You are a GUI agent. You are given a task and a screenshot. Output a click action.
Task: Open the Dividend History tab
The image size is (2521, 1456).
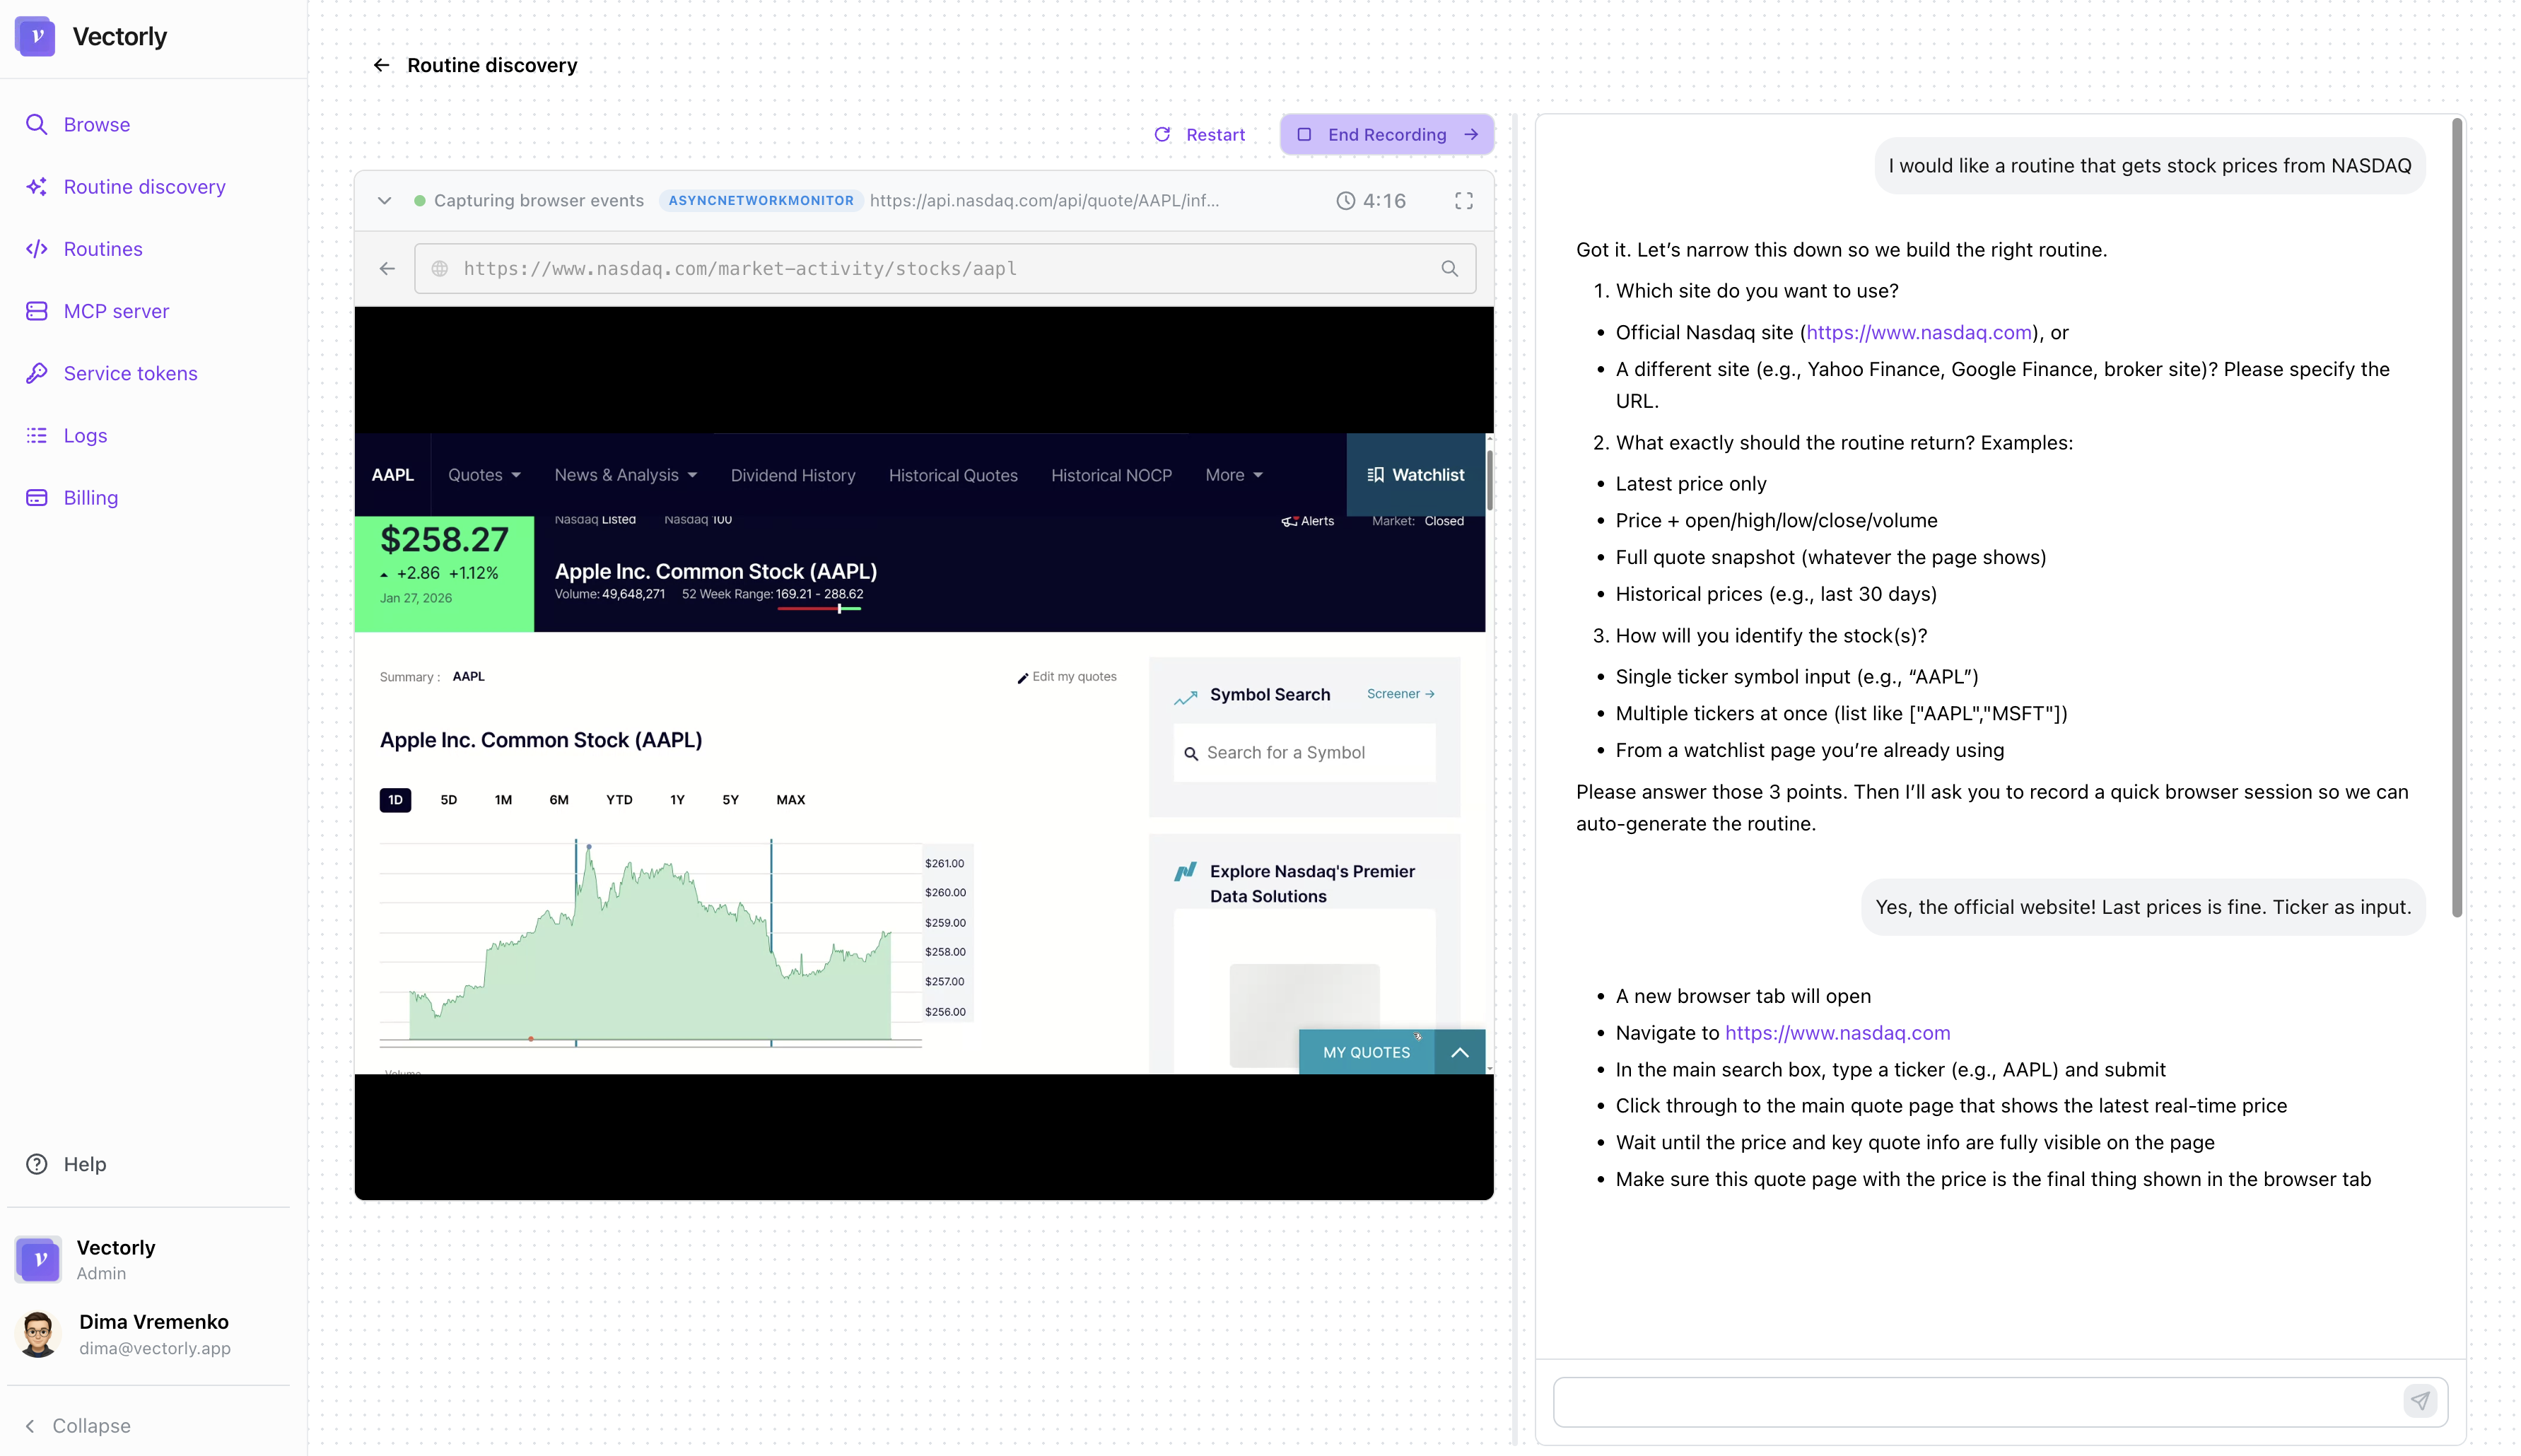[793, 475]
